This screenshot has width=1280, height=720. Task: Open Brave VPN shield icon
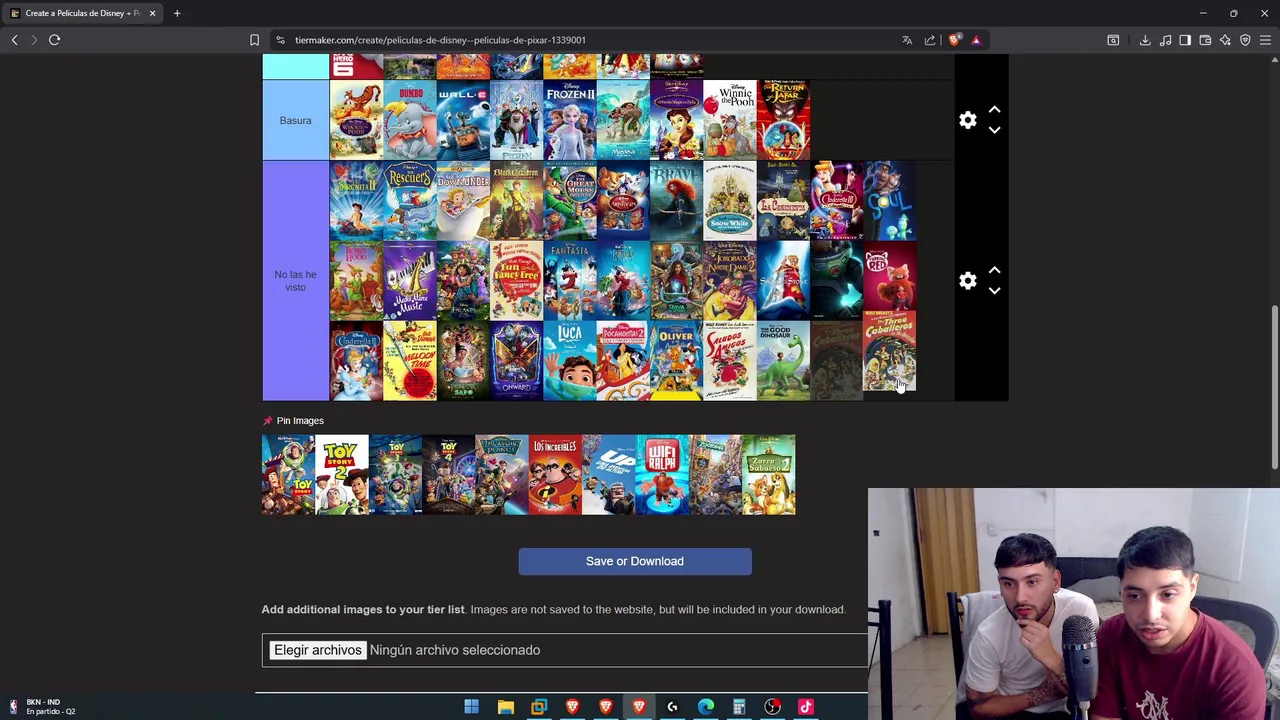point(1245,40)
